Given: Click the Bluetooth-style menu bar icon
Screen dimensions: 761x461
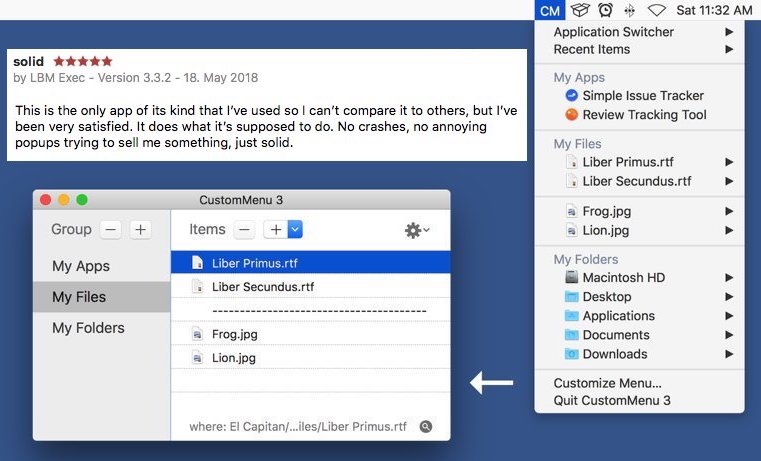Looking at the screenshot, I should [x=629, y=10].
